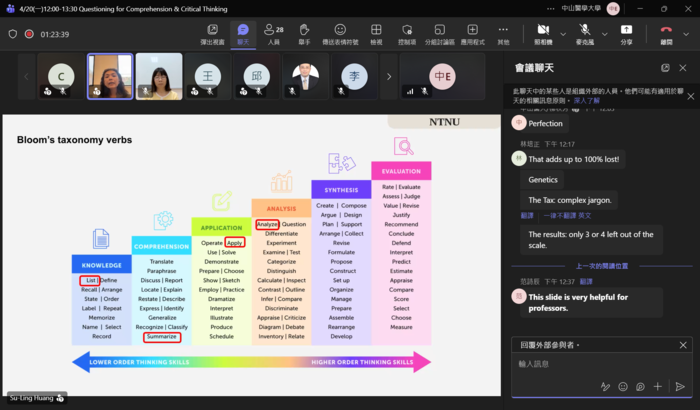Open the emoji picker in chat compose
Image resolution: width=700 pixels, height=410 pixels.
click(x=623, y=386)
